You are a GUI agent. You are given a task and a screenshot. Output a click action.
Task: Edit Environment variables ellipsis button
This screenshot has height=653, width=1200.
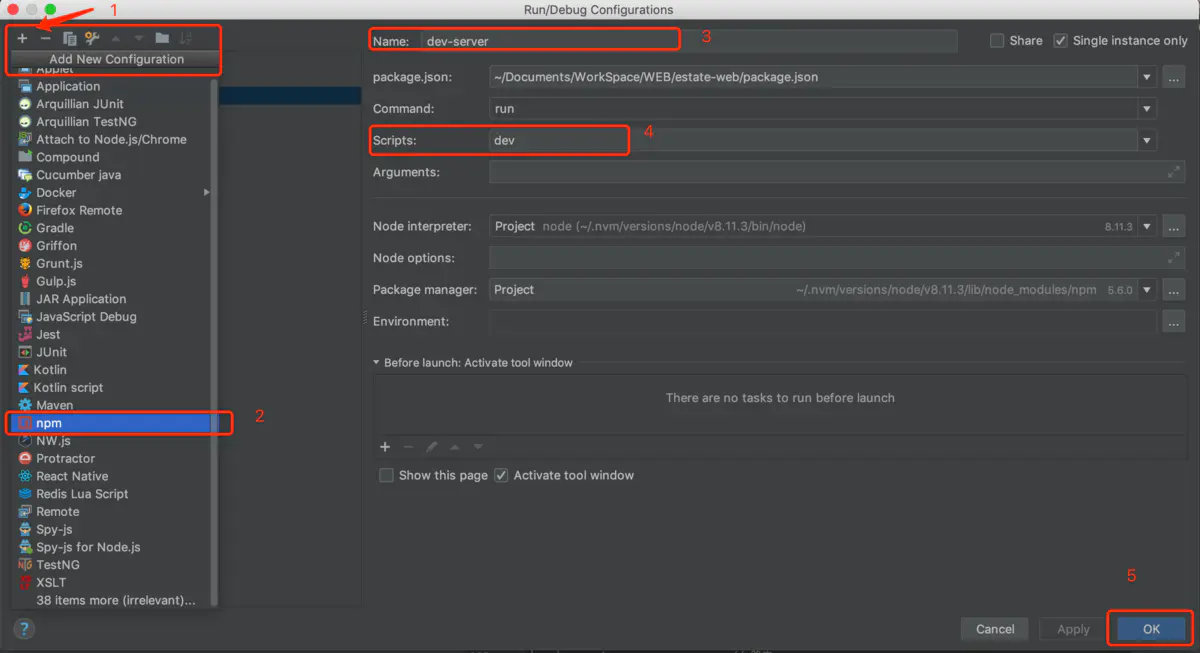[x=1173, y=322]
